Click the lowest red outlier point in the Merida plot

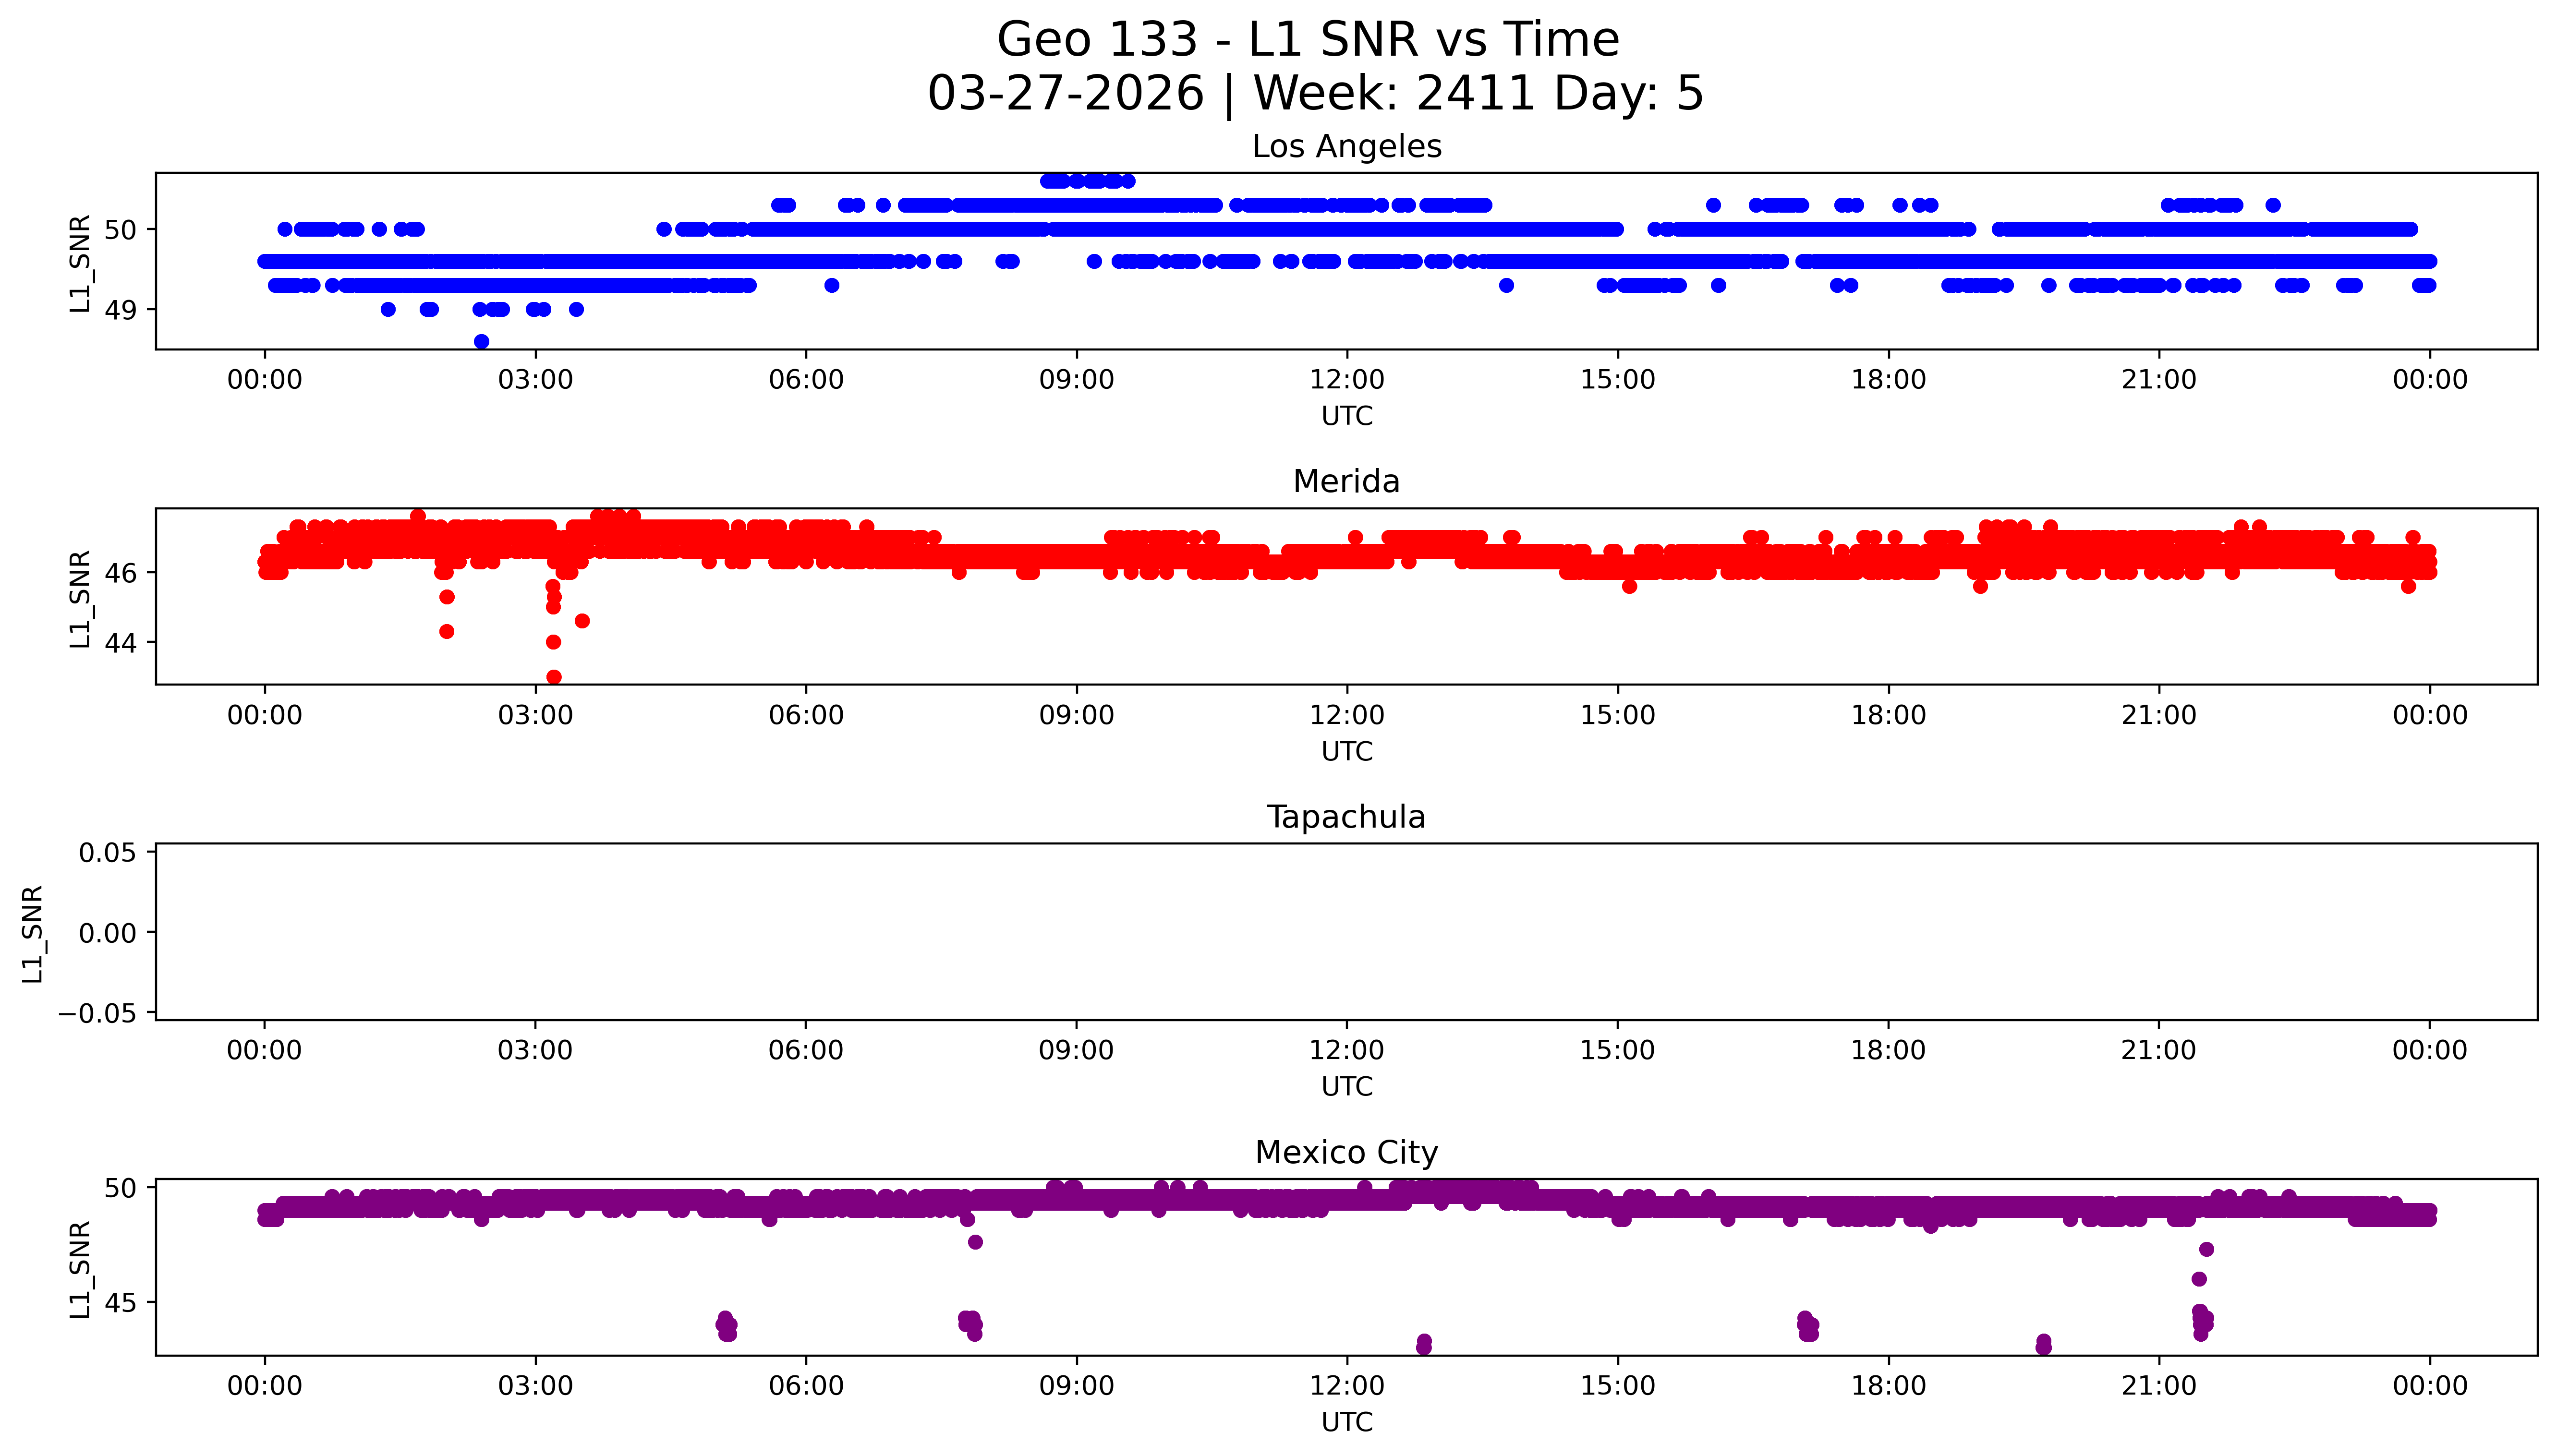(x=554, y=677)
